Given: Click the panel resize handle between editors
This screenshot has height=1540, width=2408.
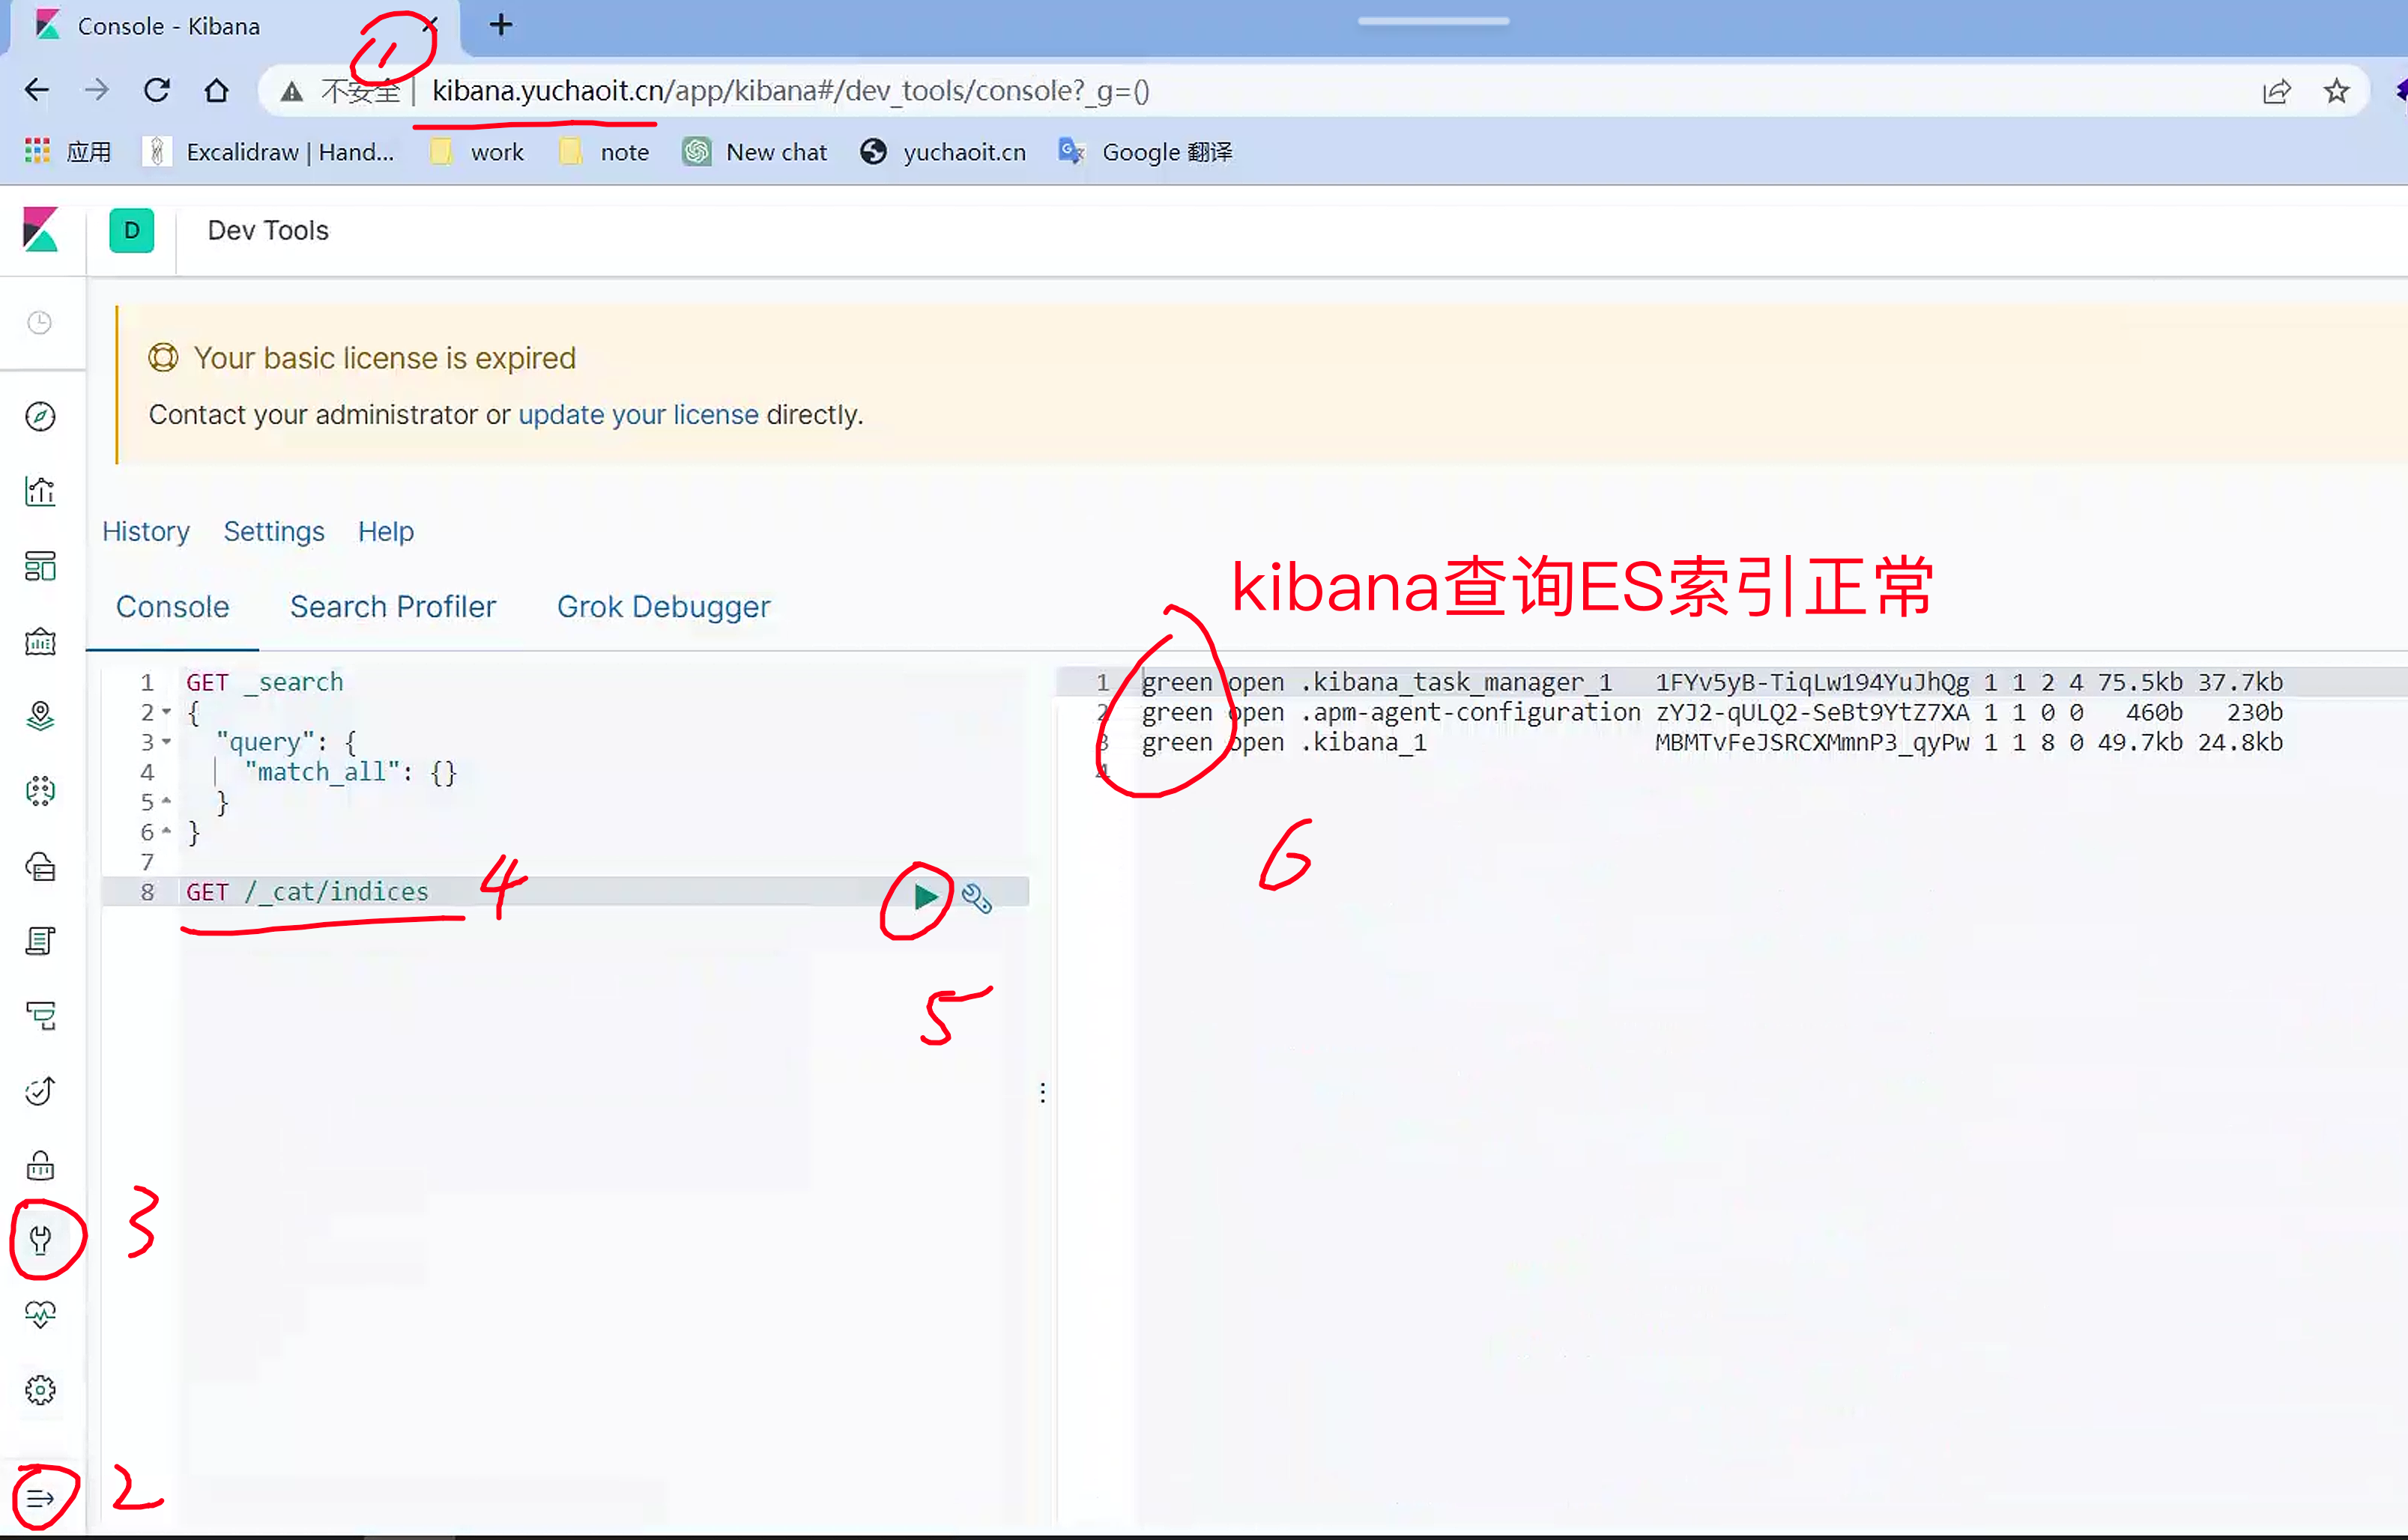Looking at the screenshot, I should click(x=1042, y=1092).
